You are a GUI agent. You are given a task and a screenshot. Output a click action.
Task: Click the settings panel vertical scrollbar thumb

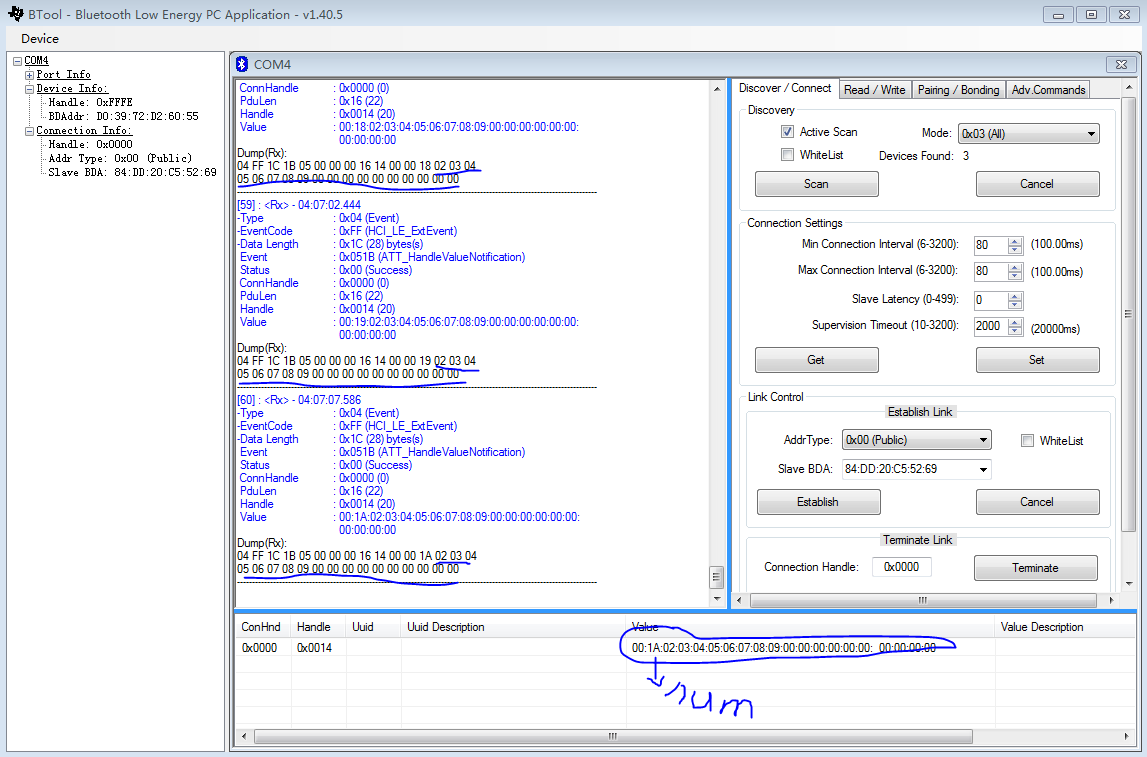click(1128, 315)
